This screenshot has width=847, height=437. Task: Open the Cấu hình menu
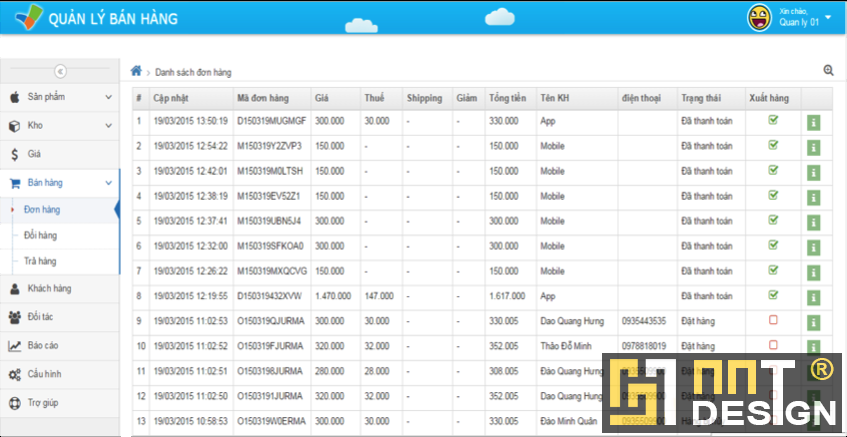[59, 374]
